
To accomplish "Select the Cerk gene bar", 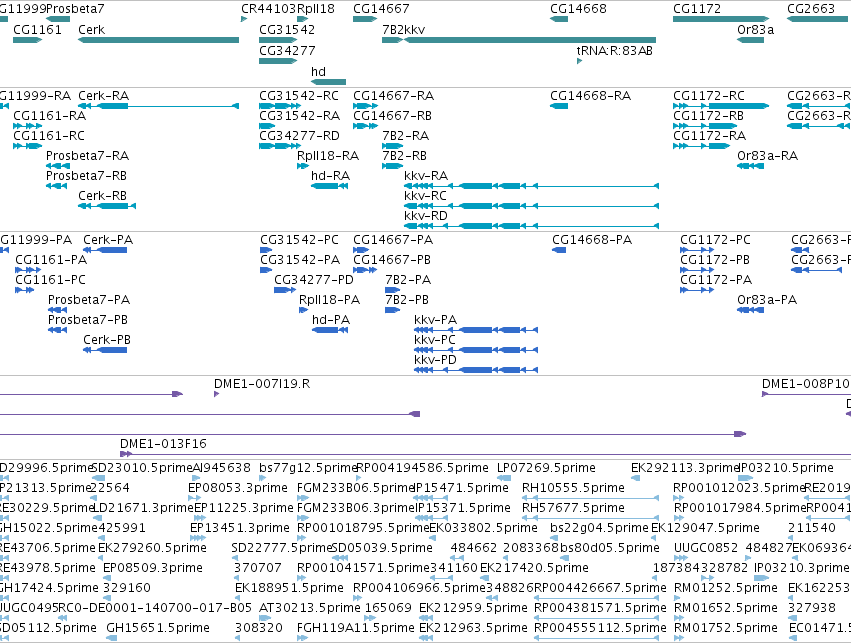I will [158, 40].
